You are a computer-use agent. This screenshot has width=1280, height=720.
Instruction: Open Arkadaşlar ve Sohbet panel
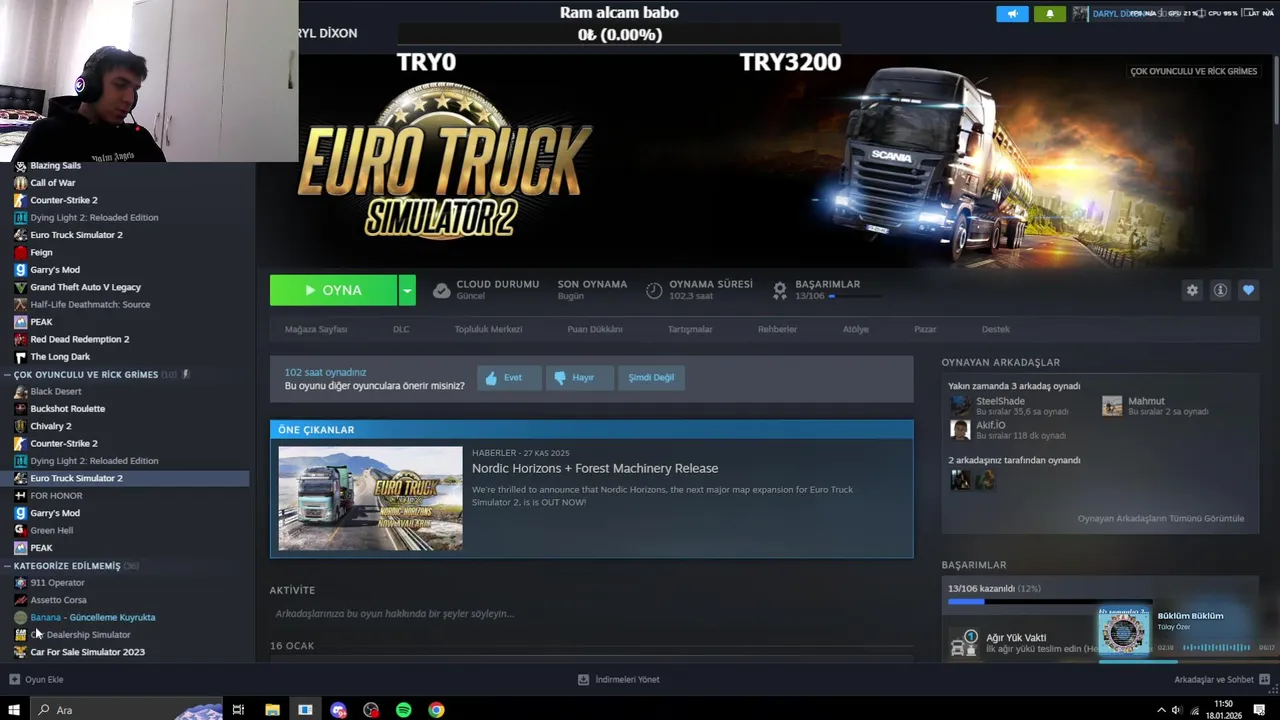pyautogui.click(x=1222, y=680)
